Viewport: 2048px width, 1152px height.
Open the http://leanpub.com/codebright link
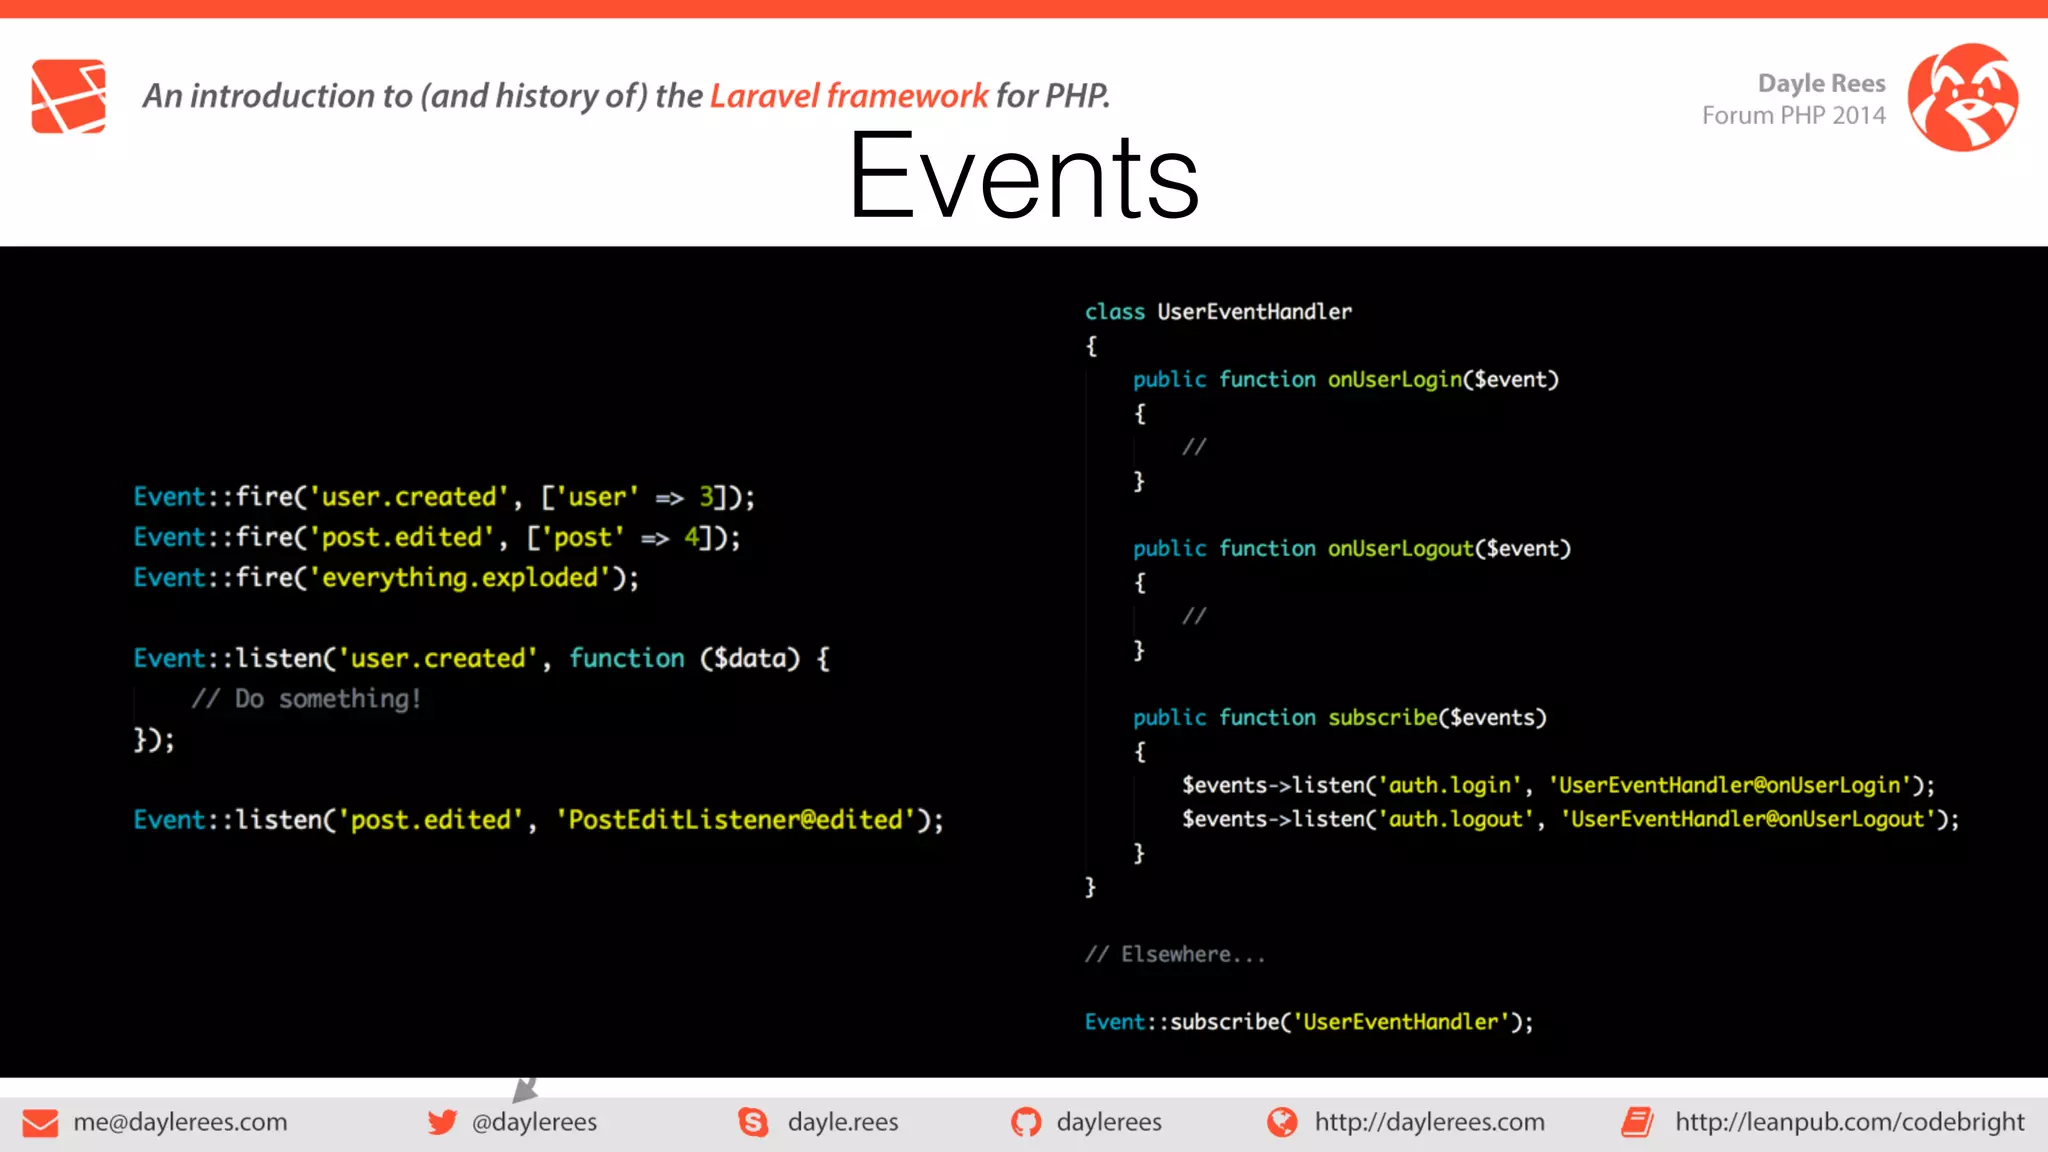tap(1850, 1122)
